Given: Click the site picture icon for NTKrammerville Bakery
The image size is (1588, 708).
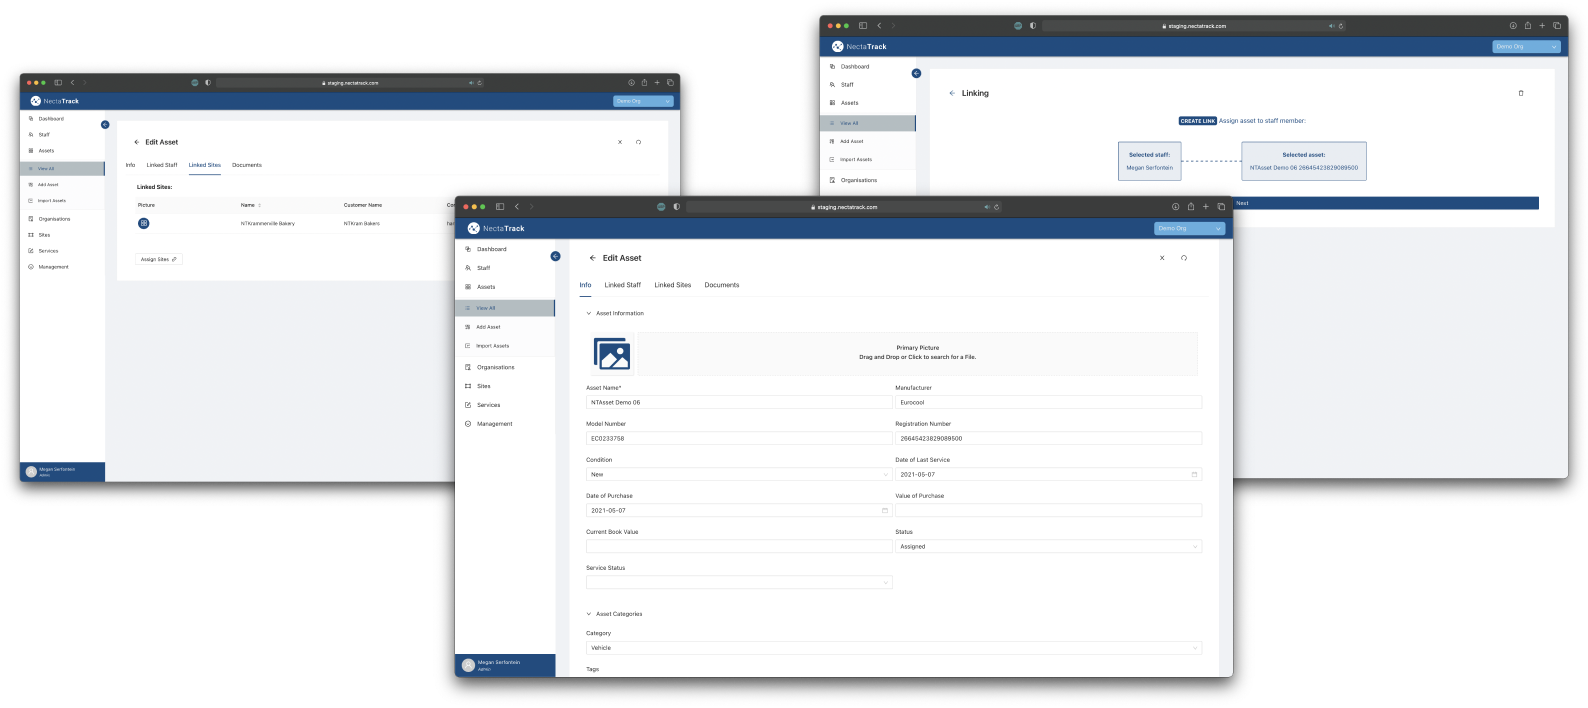Looking at the screenshot, I should pyautogui.click(x=144, y=223).
